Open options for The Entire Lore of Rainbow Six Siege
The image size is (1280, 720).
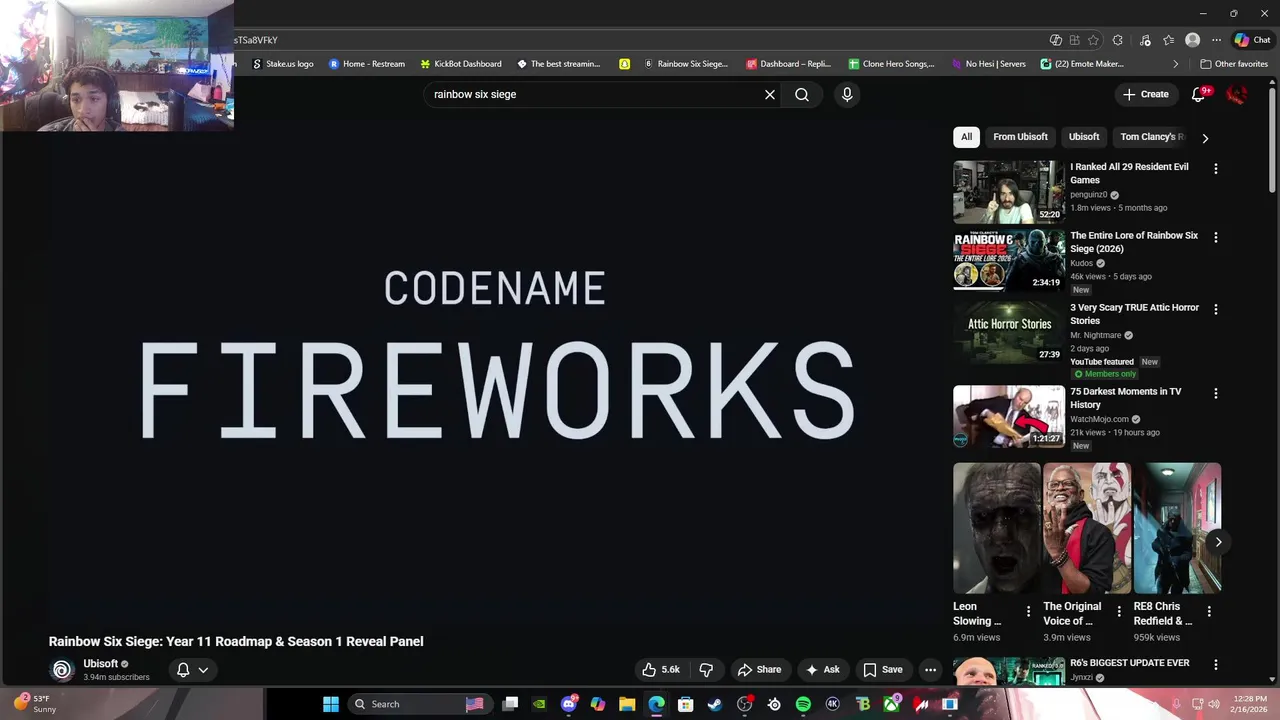pos(1216,238)
